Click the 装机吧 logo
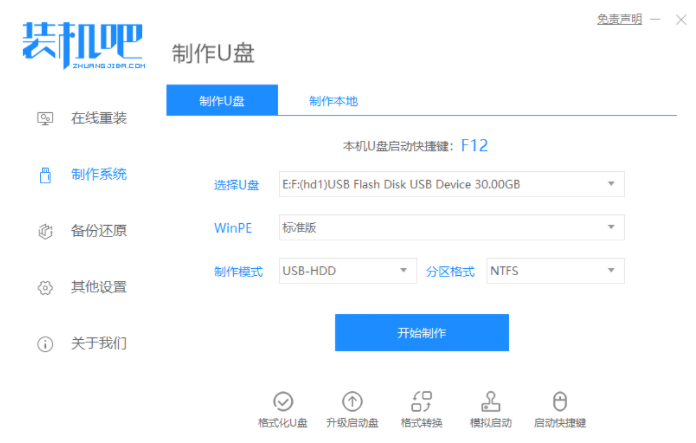Viewport: 696px width, 443px height. [x=84, y=42]
